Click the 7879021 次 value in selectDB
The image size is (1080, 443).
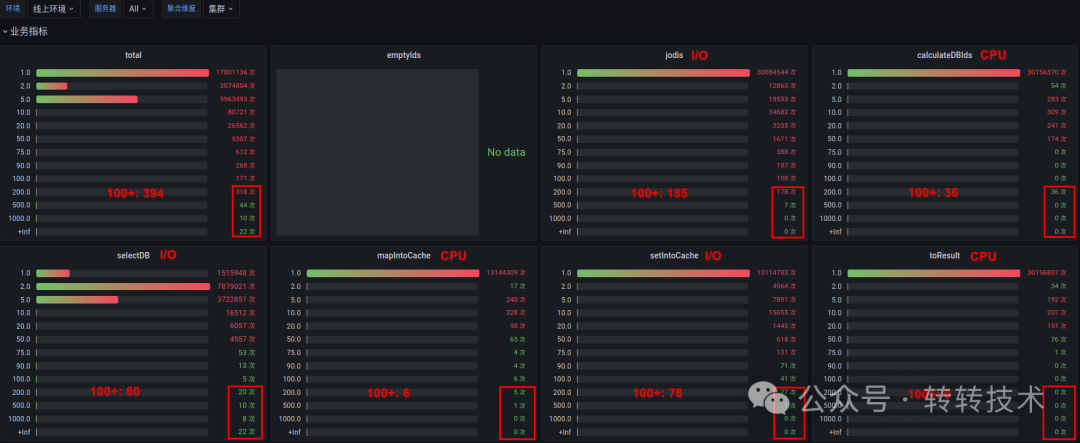[236, 287]
